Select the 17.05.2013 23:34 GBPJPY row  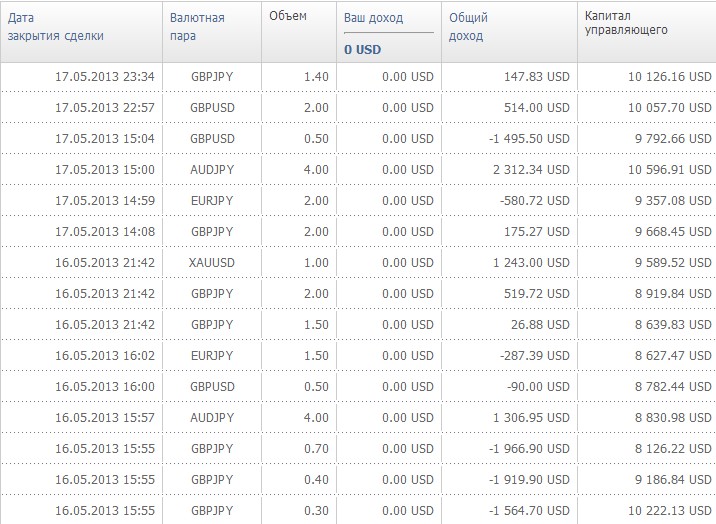(358, 77)
